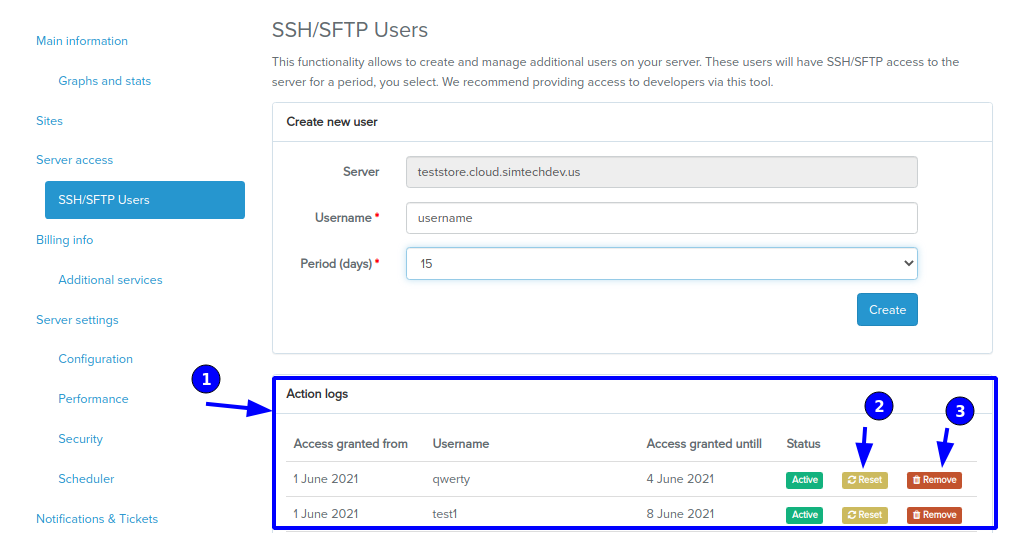Open Billing info

(64, 240)
